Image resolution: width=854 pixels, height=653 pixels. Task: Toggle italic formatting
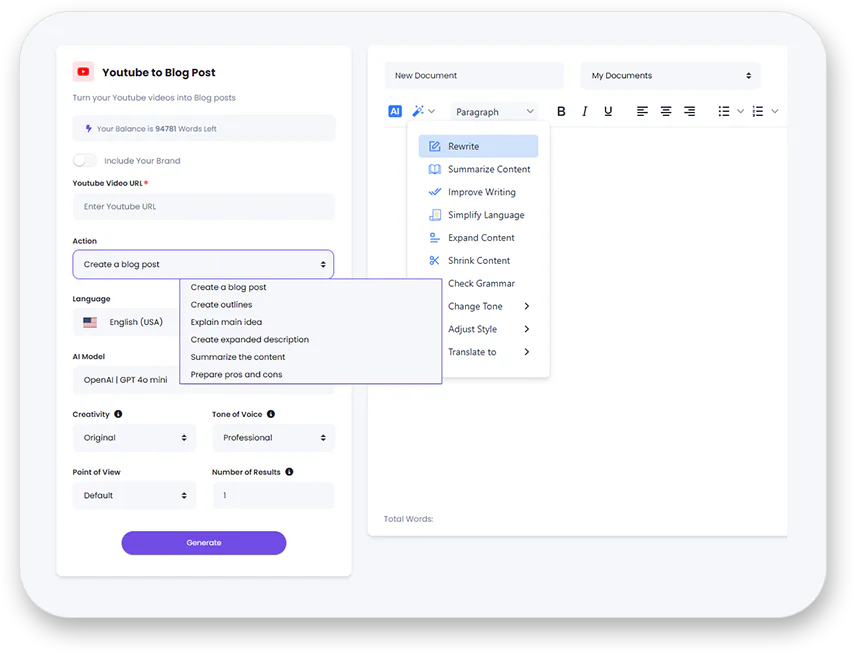(585, 111)
